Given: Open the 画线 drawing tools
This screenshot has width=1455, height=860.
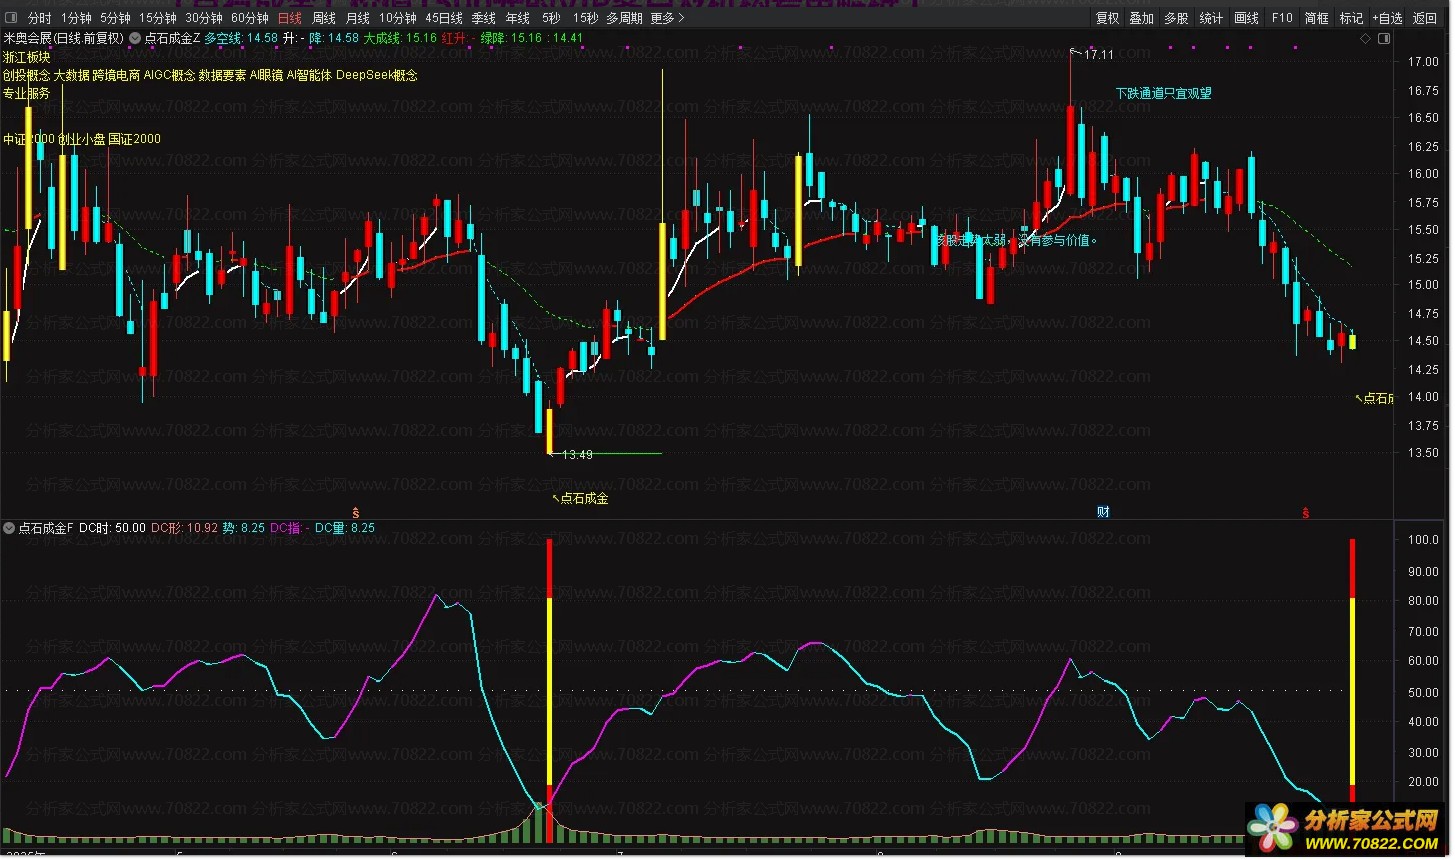Looking at the screenshot, I should click(x=1246, y=18).
